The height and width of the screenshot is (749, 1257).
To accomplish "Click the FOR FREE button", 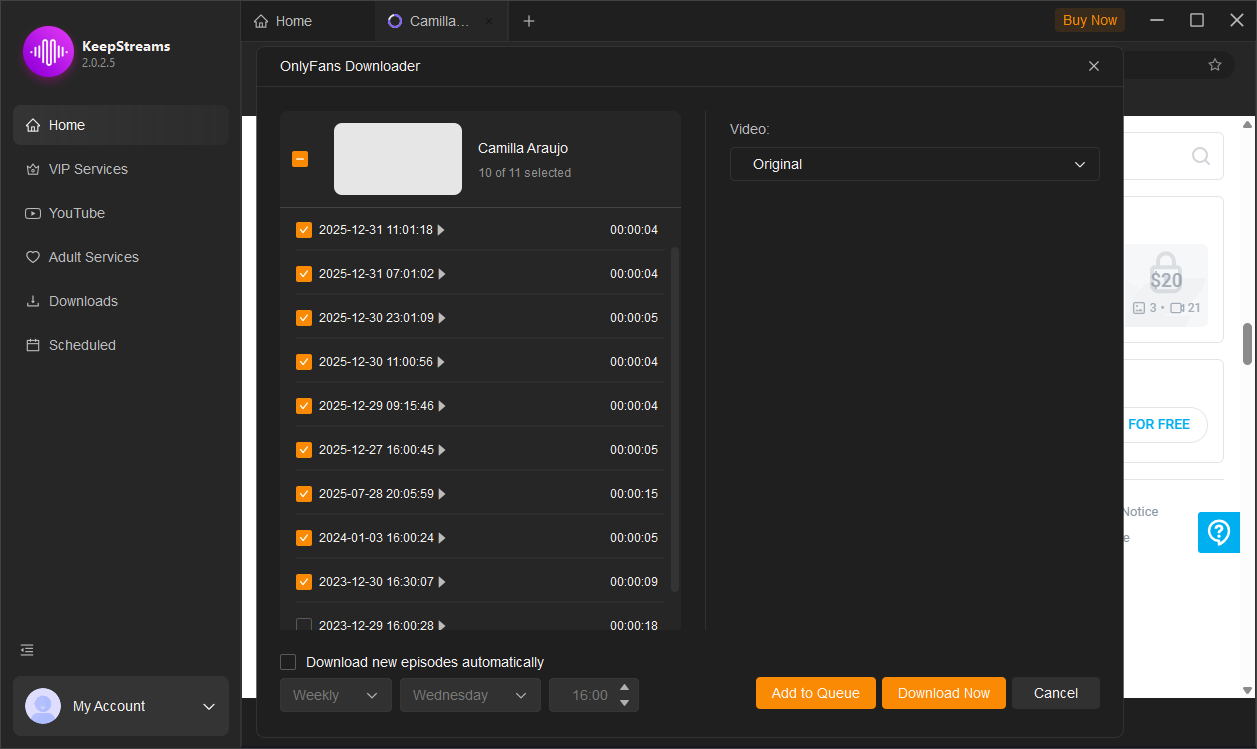I will [x=1160, y=424].
